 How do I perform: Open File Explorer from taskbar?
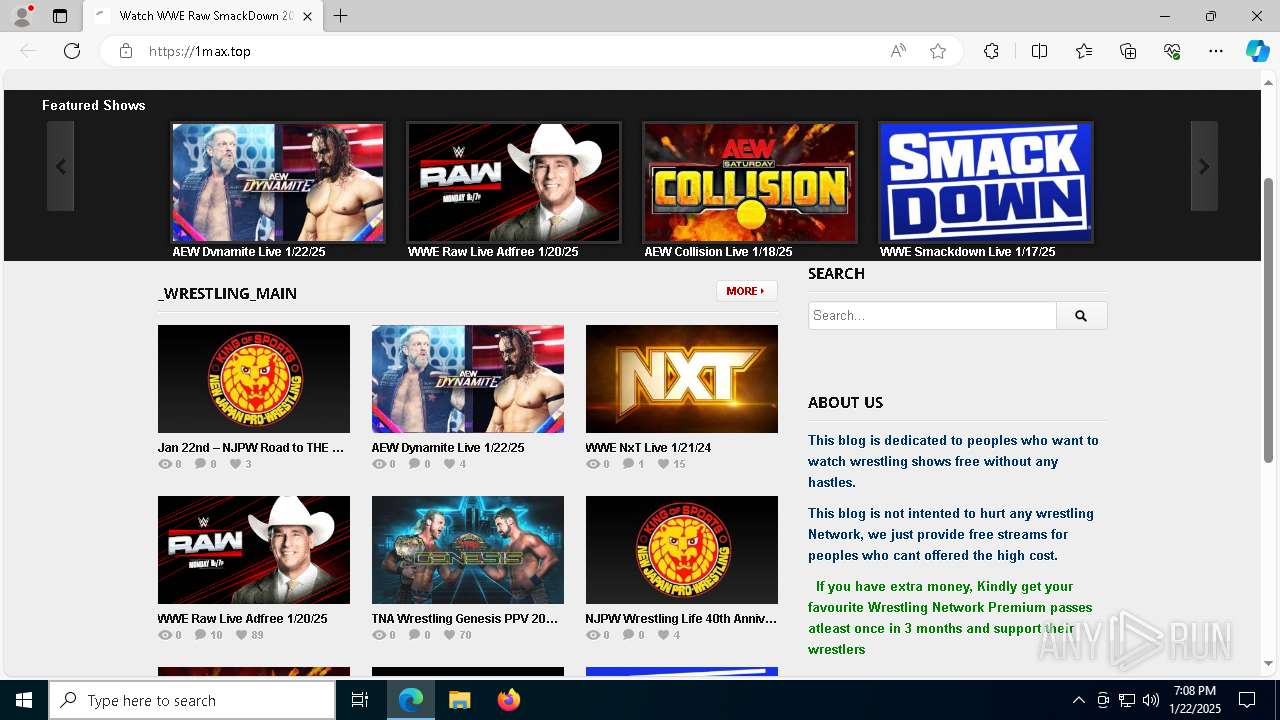click(459, 700)
